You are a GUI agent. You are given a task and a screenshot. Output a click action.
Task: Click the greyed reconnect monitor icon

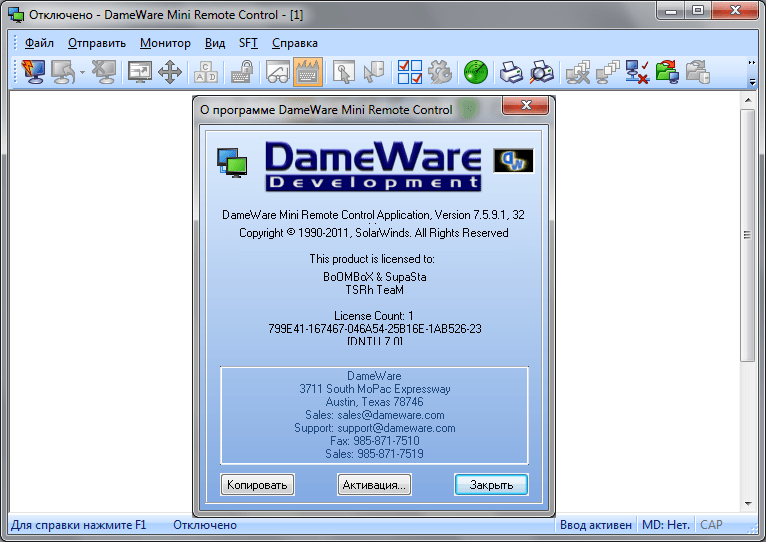(63, 72)
